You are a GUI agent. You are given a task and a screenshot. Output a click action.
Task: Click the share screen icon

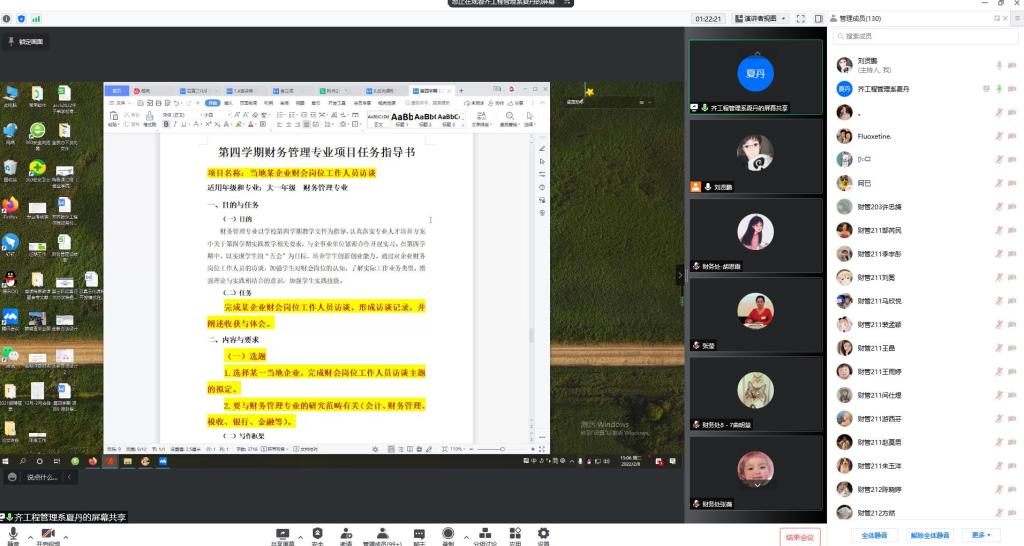point(283,535)
